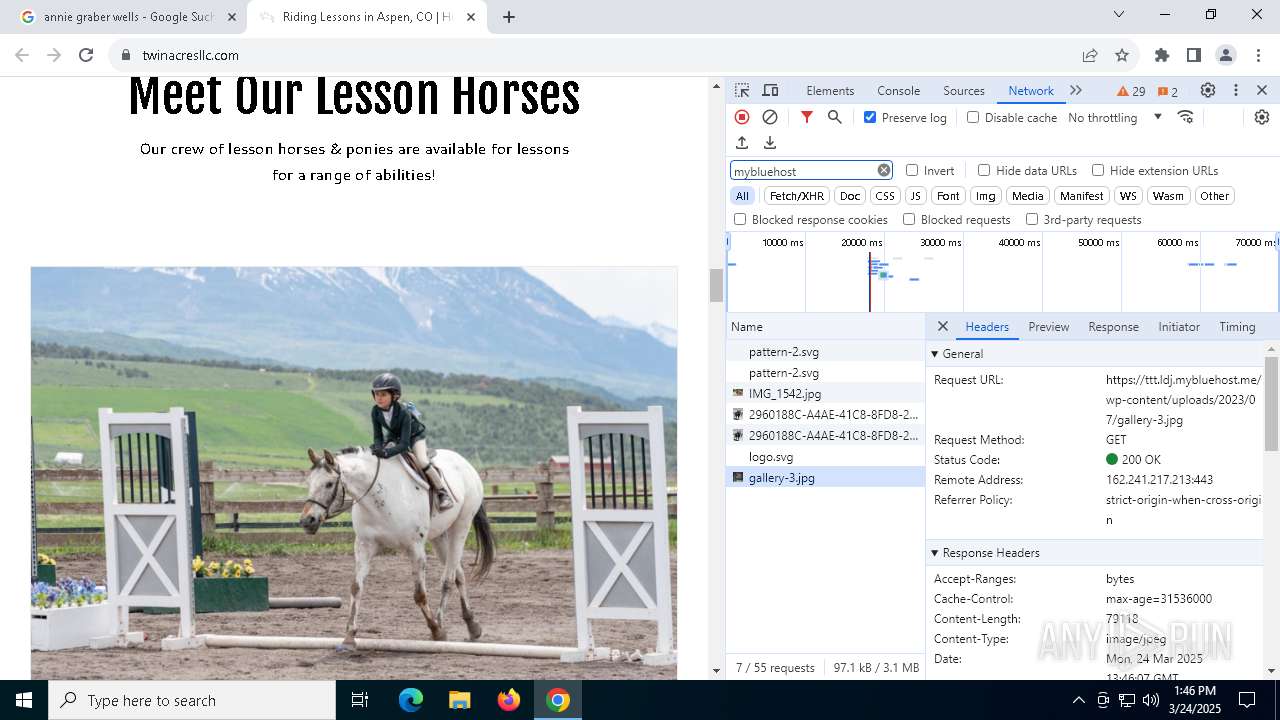
Task: Select the inspect element picker icon
Action: coord(742,90)
